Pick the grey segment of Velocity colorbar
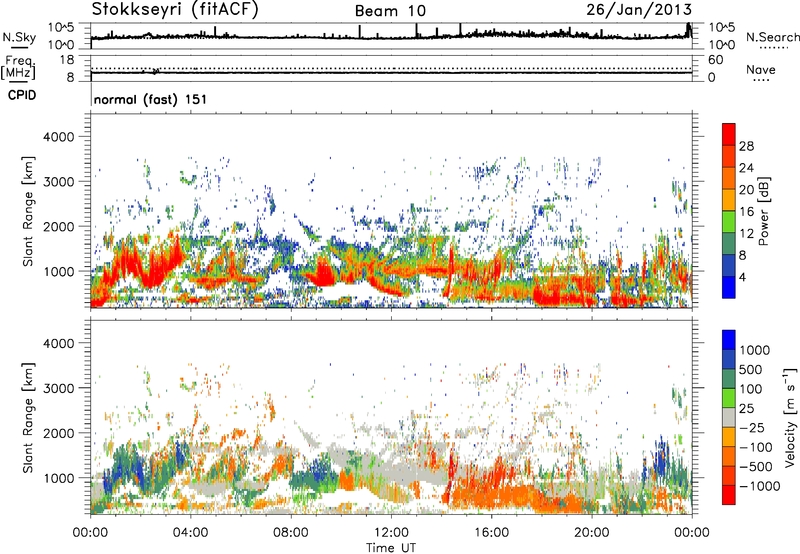Viewport: 800px width, 554px height. tap(729, 417)
